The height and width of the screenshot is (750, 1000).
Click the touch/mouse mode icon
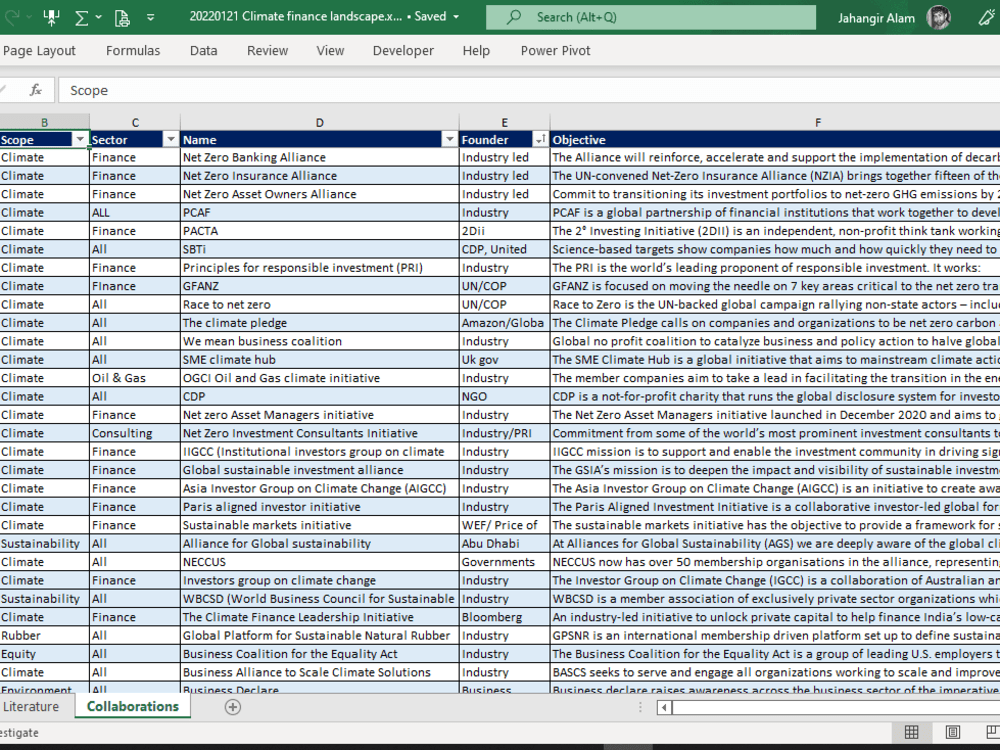tap(52, 17)
